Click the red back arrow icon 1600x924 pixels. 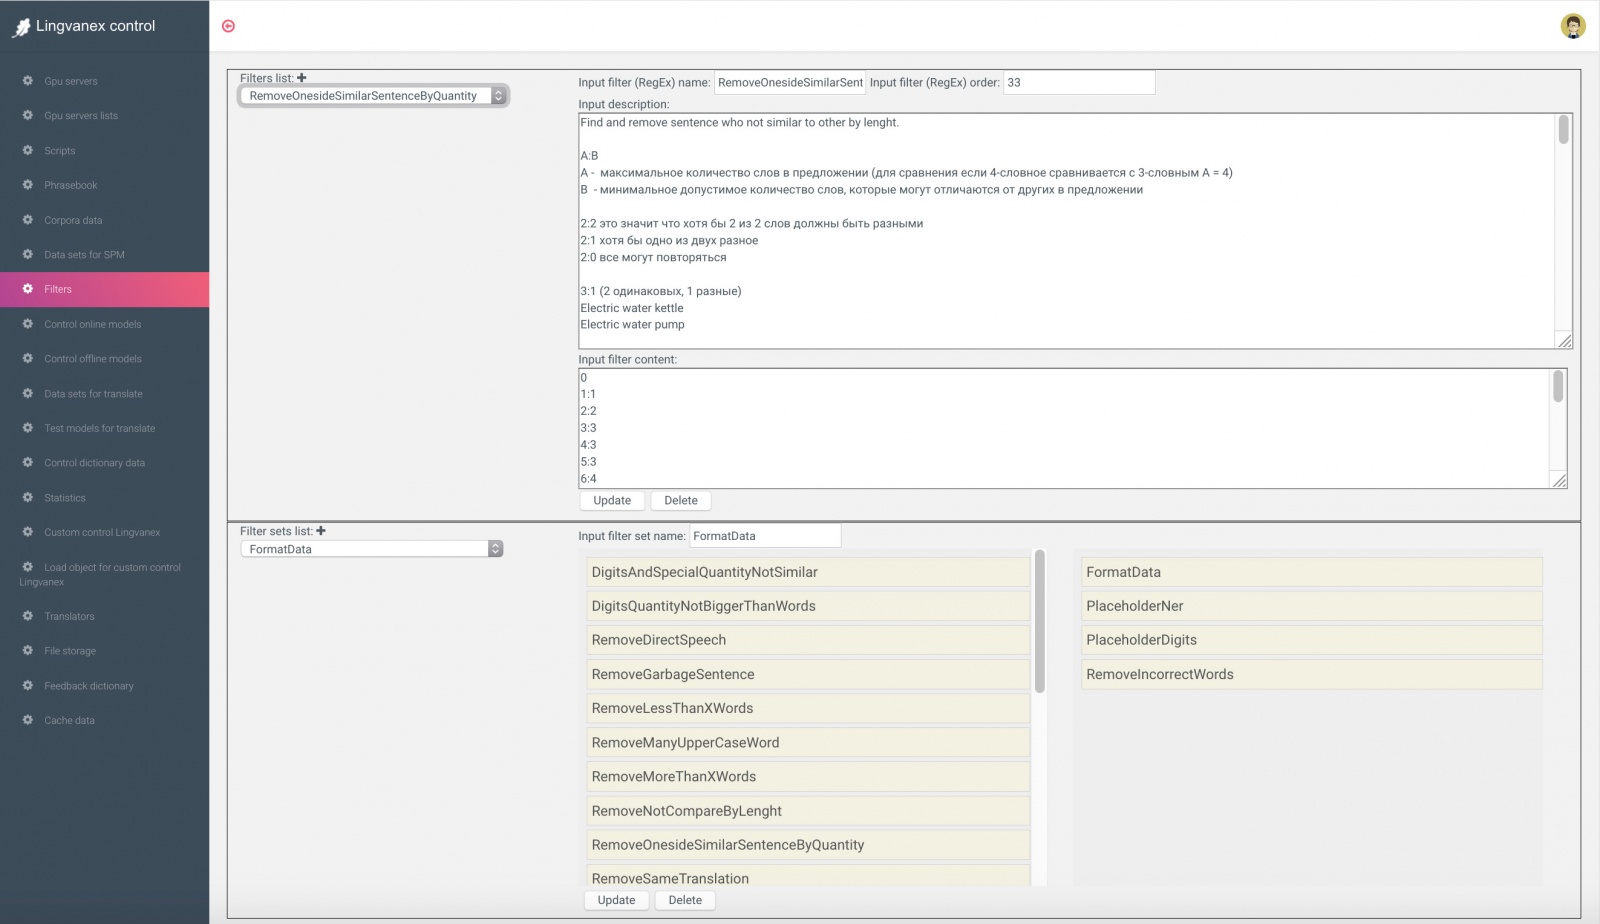click(x=228, y=26)
